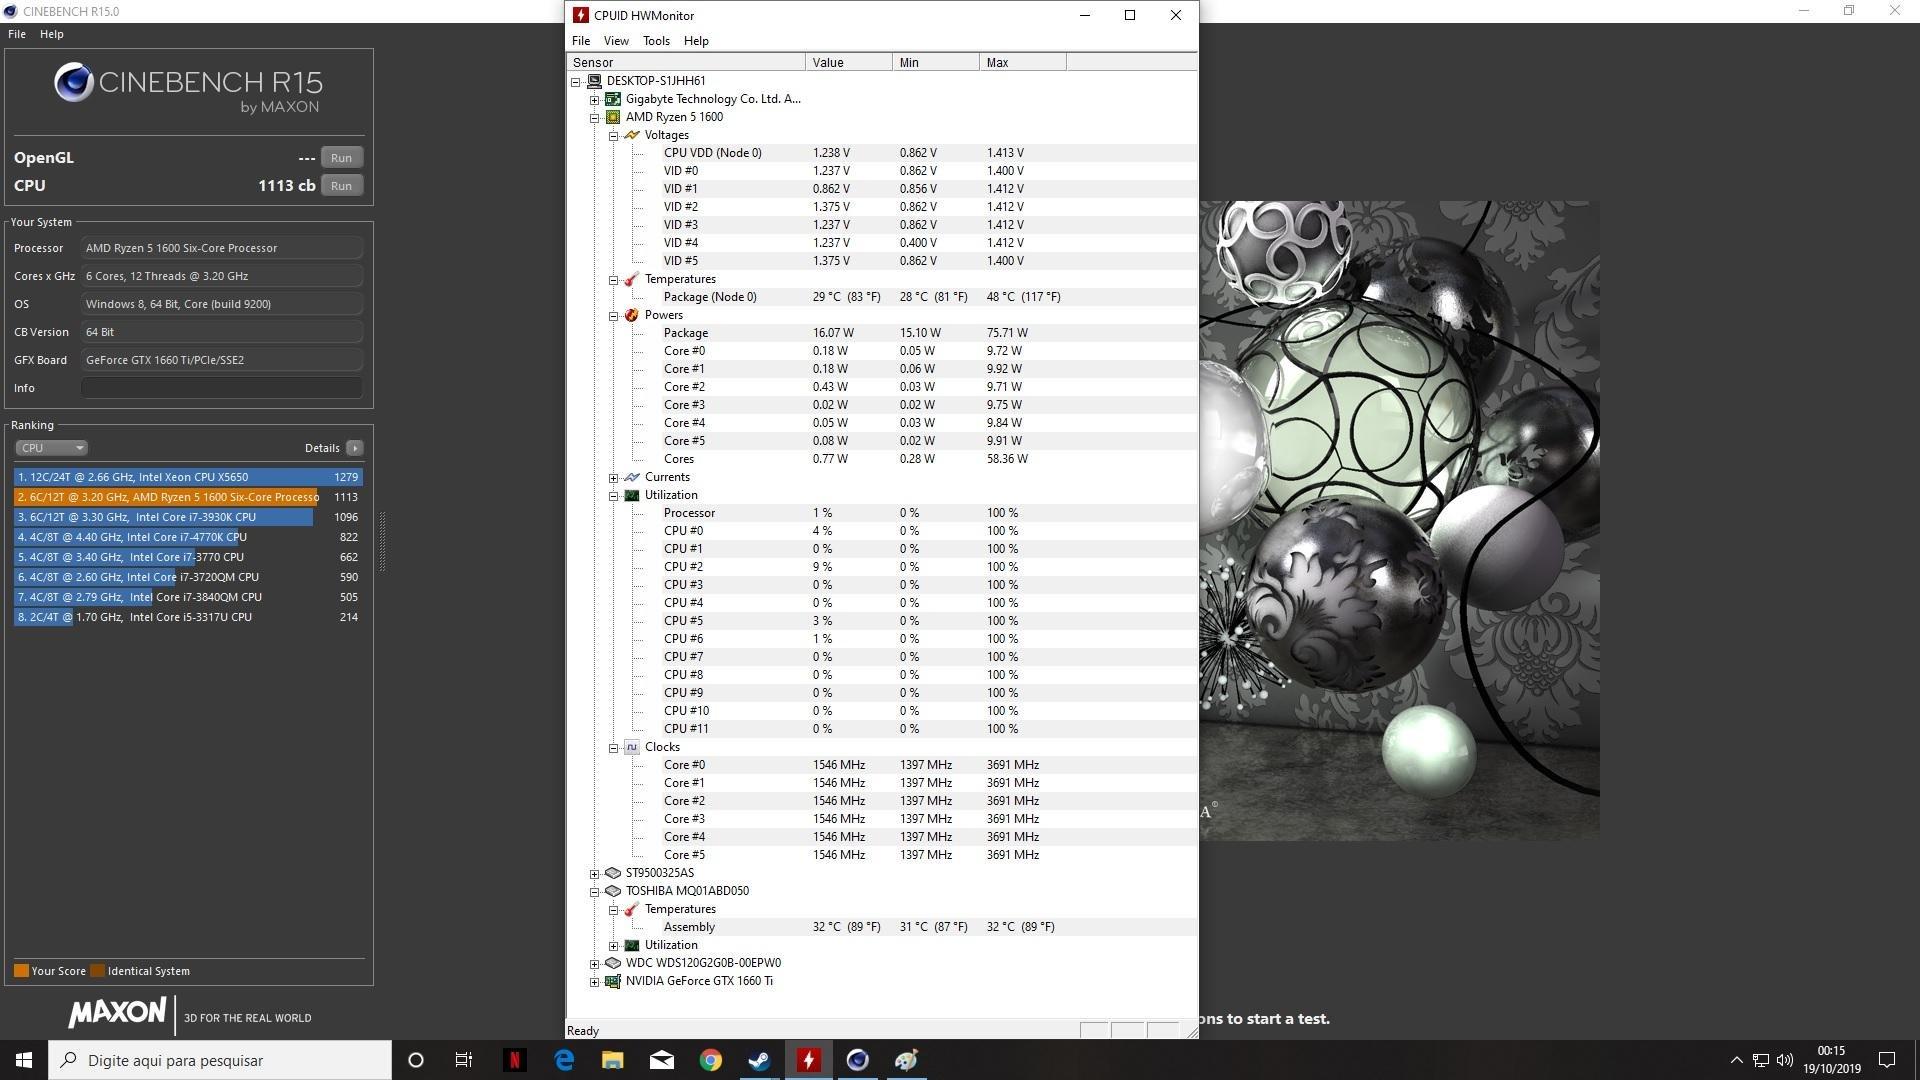Image resolution: width=1920 pixels, height=1080 pixels.
Task: Select the Core i7-3930K ranking entry
Action: tap(188, 518)
